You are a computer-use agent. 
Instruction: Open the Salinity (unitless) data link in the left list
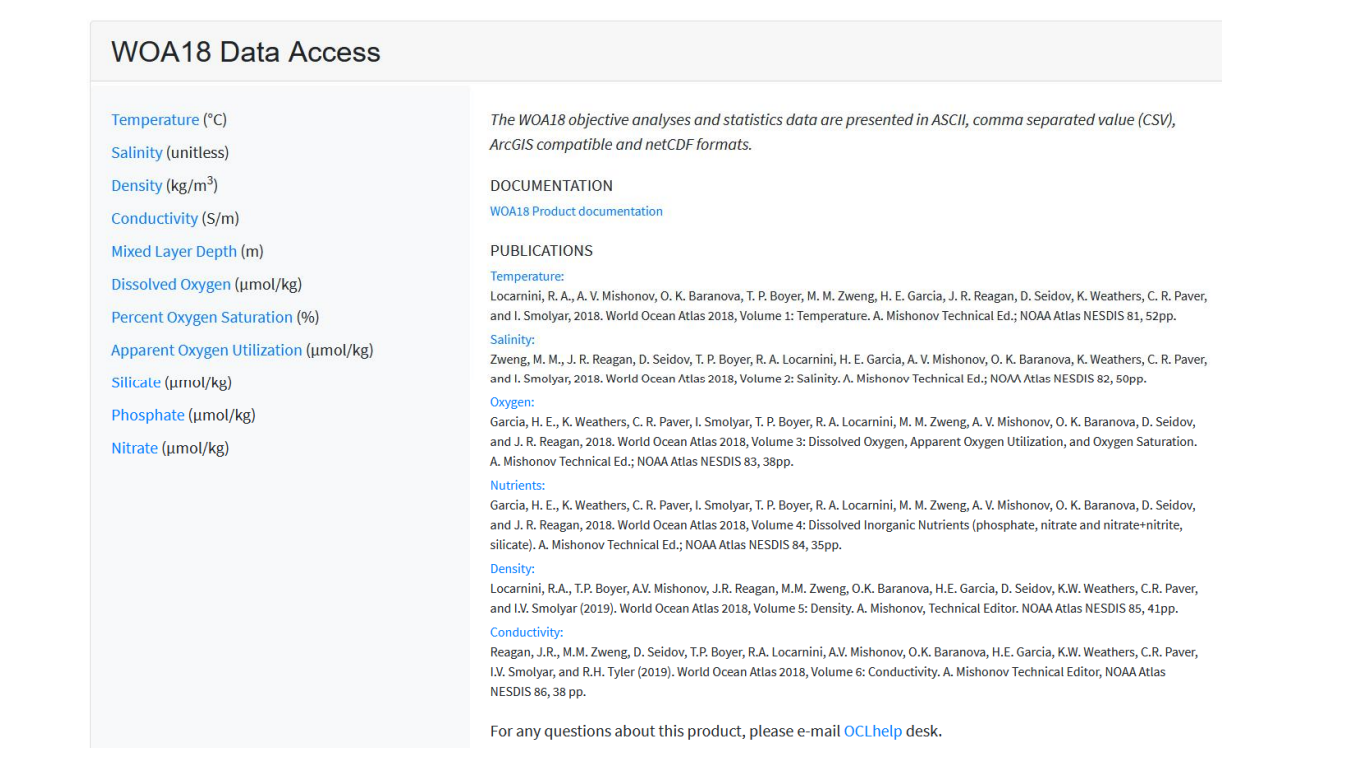pyautogui.click(x=137, y=153)
